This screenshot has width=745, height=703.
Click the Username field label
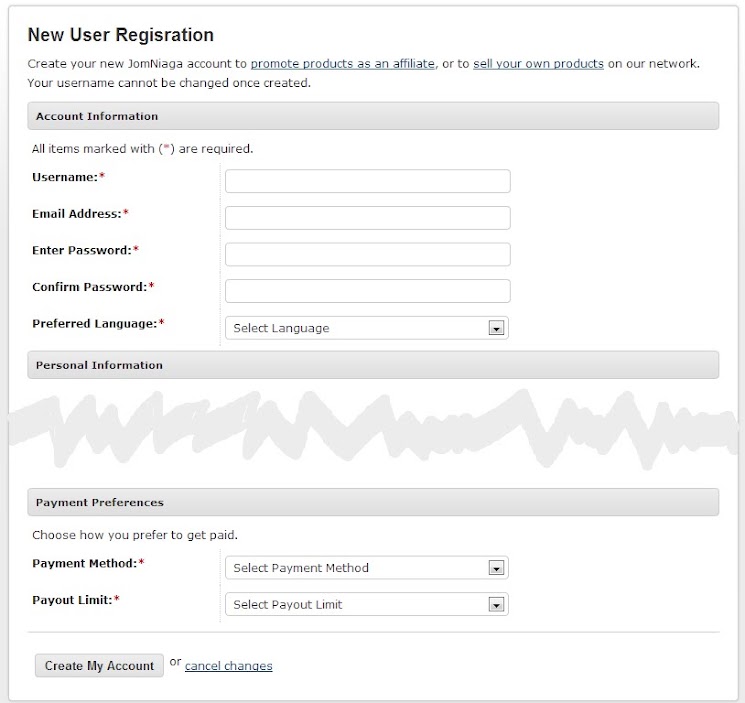(65, 177)
